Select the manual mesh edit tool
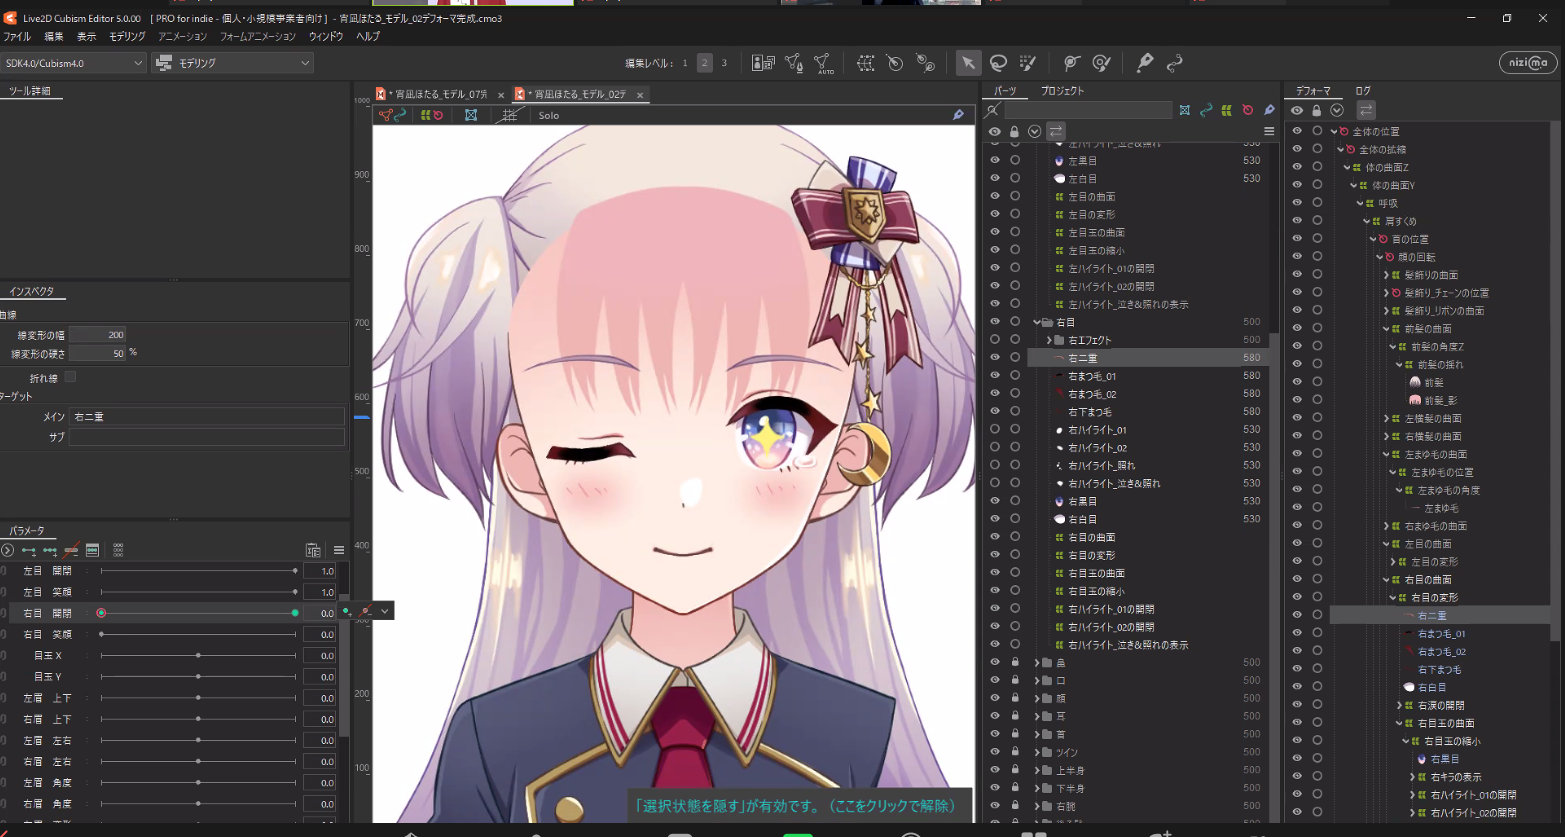 coord(794,63)
